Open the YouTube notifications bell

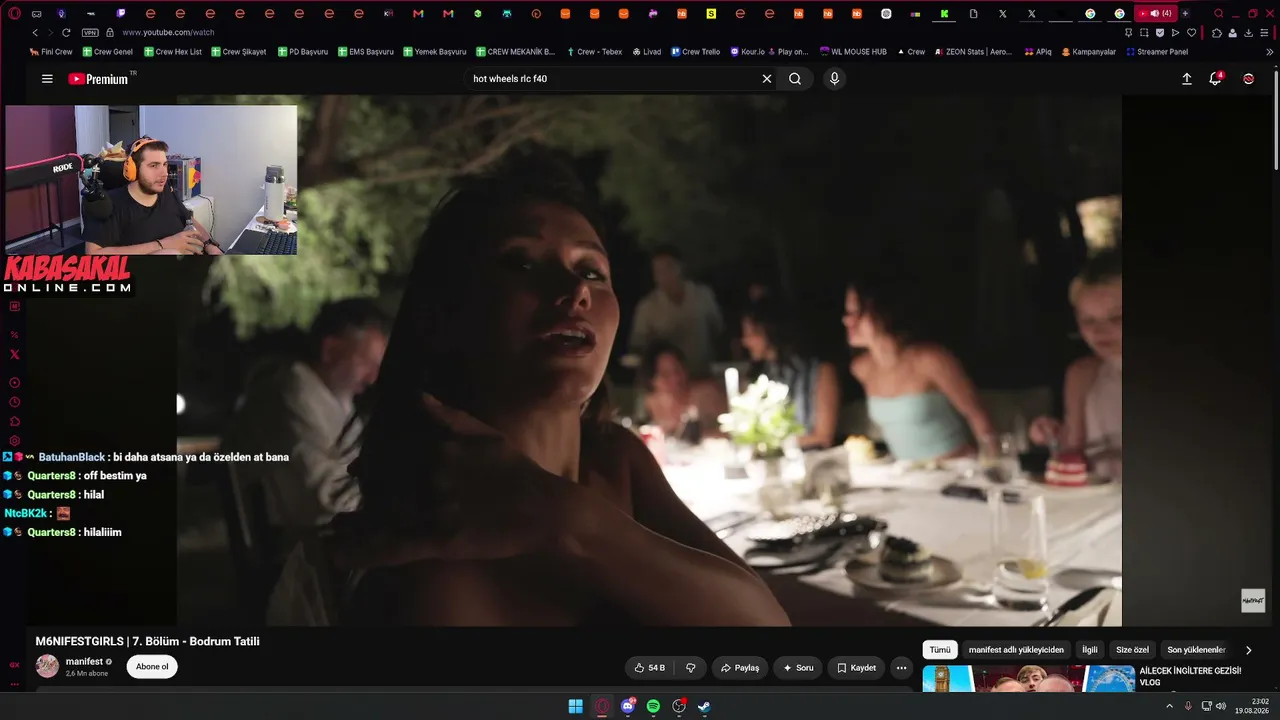(x=1216, y=78)
